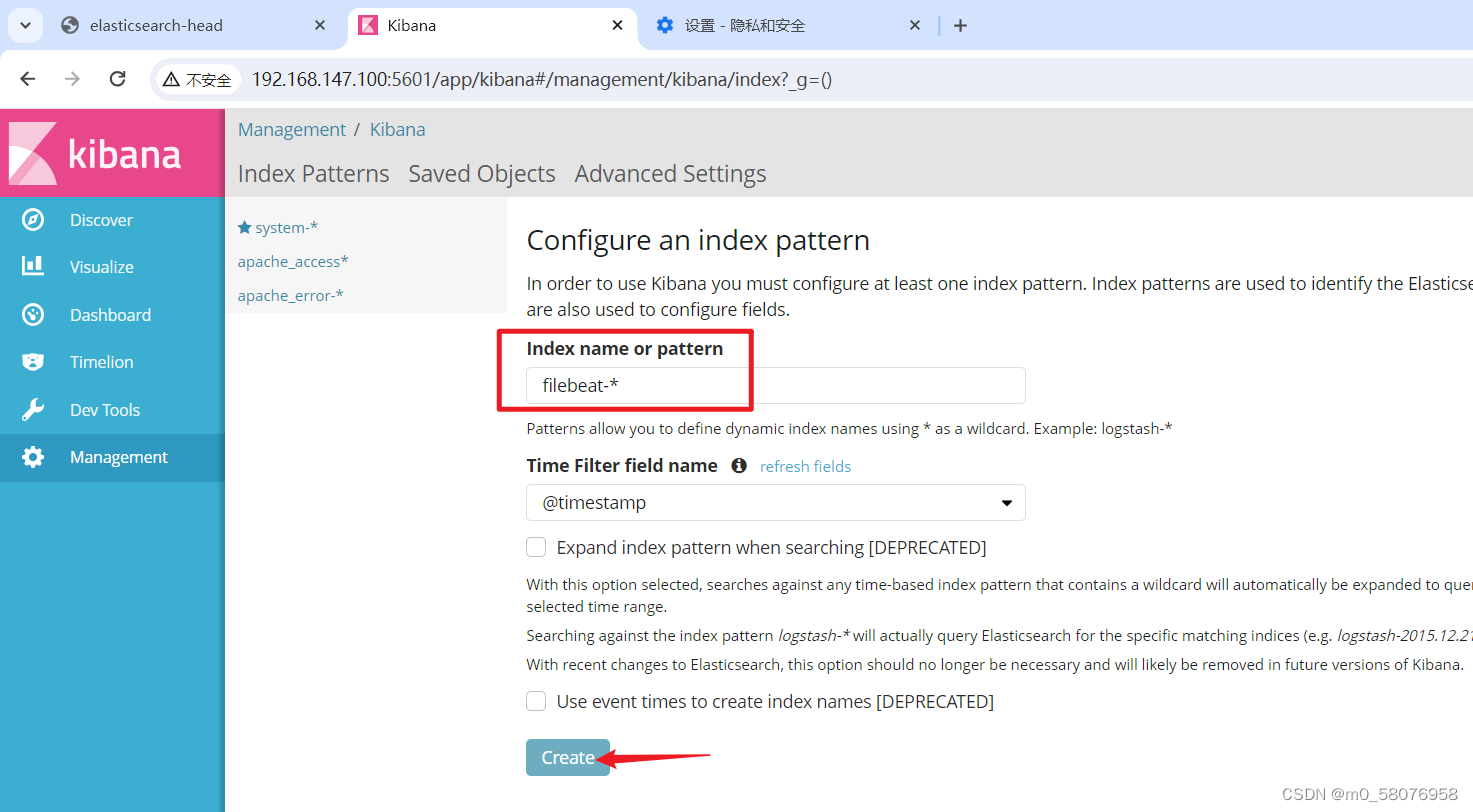Open the Visualize bar chart icon
Screen dimensions: 1473x812
point(33,267)
